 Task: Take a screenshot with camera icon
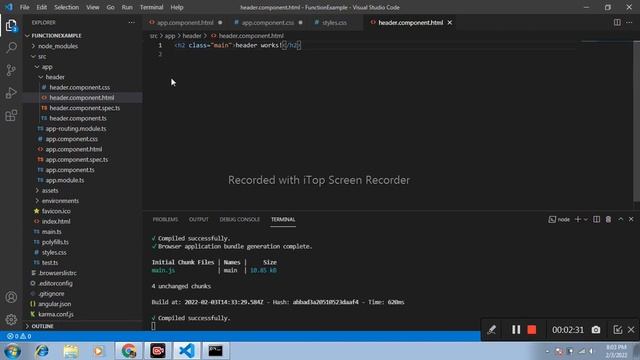[x=596, y=329]
